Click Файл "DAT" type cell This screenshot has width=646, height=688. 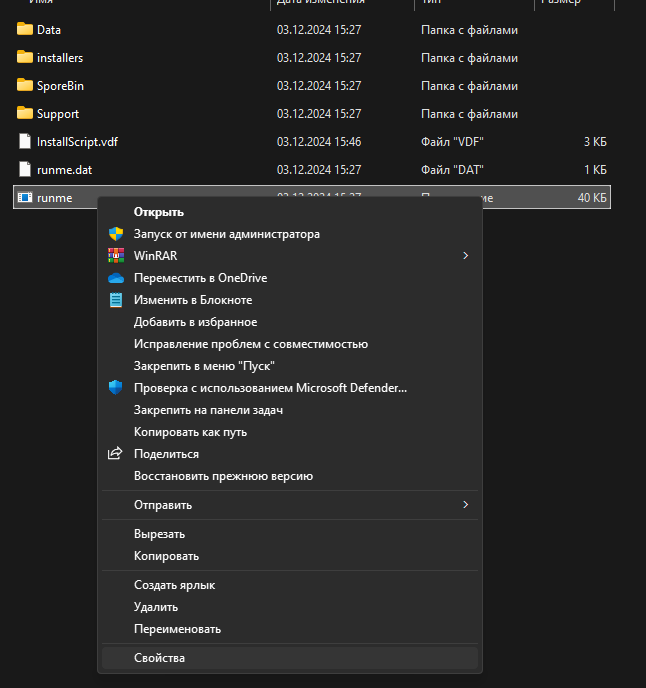tap(452, 170)
